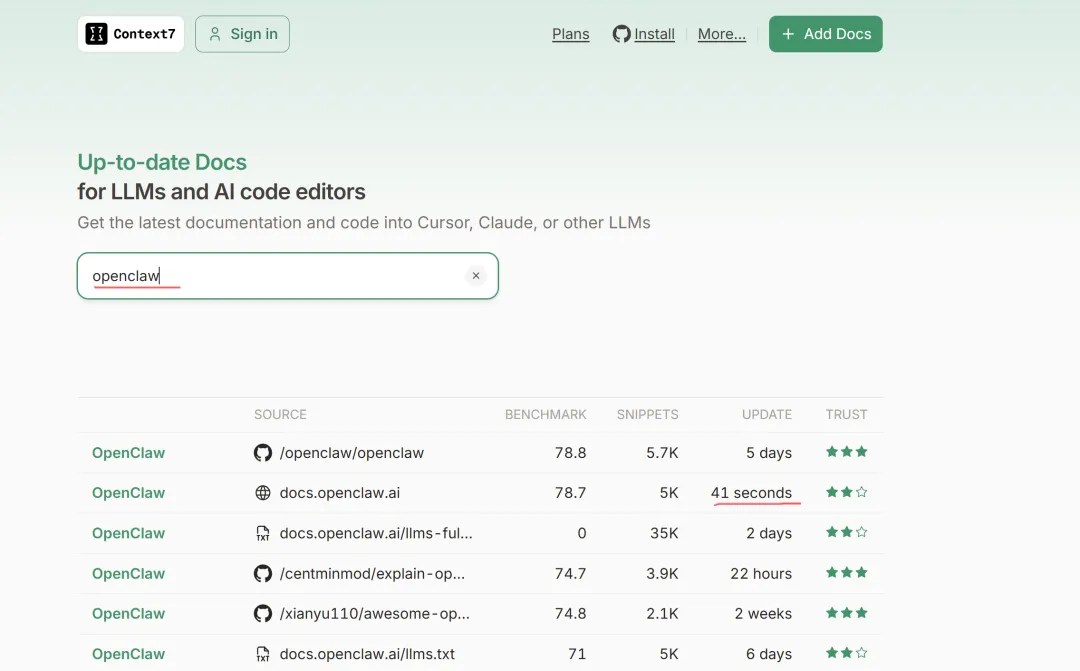This screenshot has height=671, width=1080.
Task: Click trust stars in the 6 days row
Action: pyautogui.click(x=847, y=652)
